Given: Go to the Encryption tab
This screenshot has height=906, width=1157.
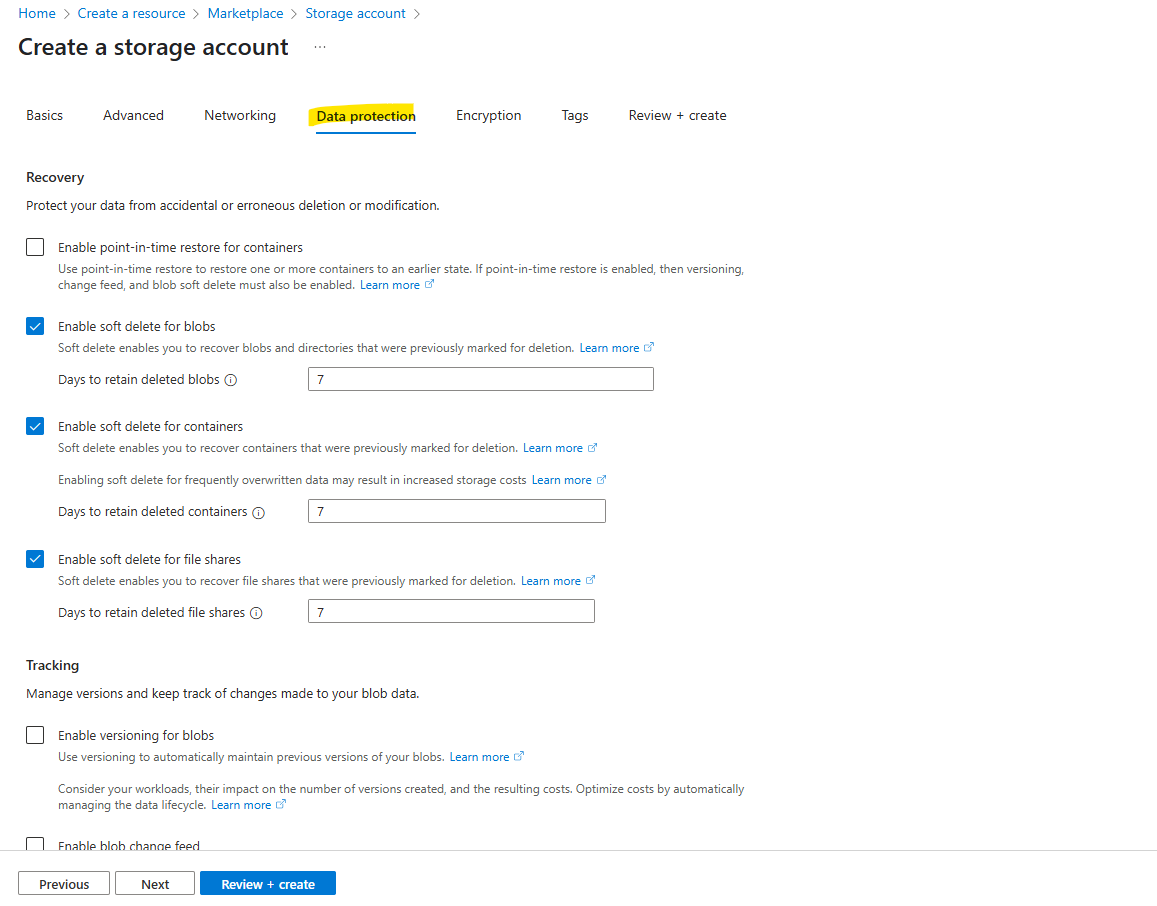Looking at the screenshot, I should tap(488, 116).
